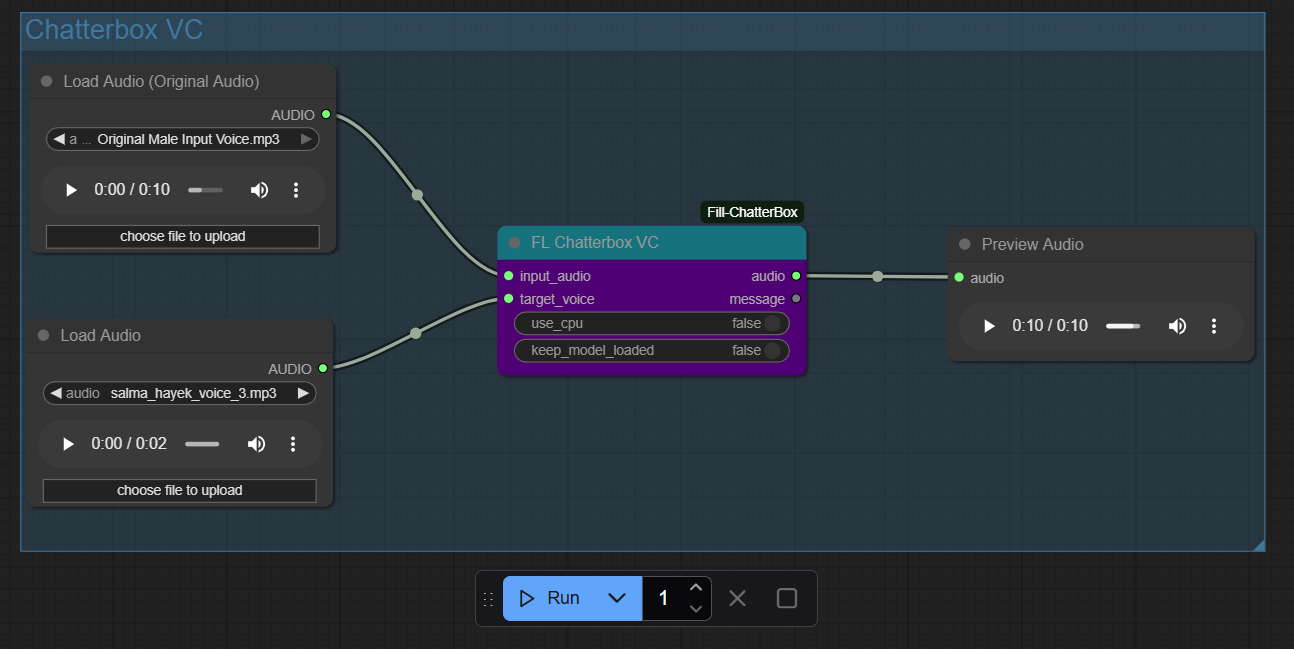Image resolution: width=1294 pixels, height=649 pixels.
Task: Open the three-dot menu on Preview Audio player
Action: [x=1213, y=325]
